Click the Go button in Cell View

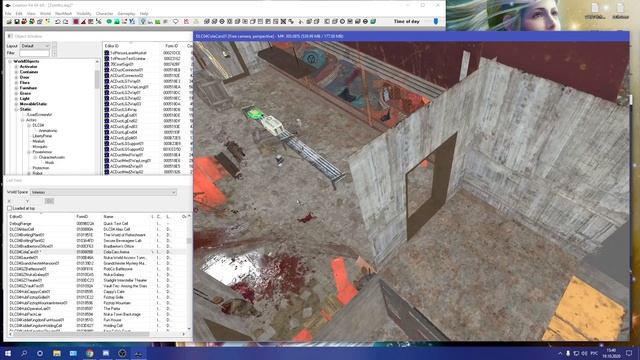(x=49, y=201)
